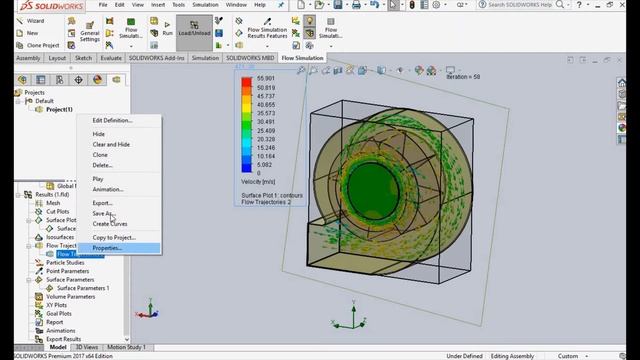Select Project(1) in the projects tree

point(59,109)
